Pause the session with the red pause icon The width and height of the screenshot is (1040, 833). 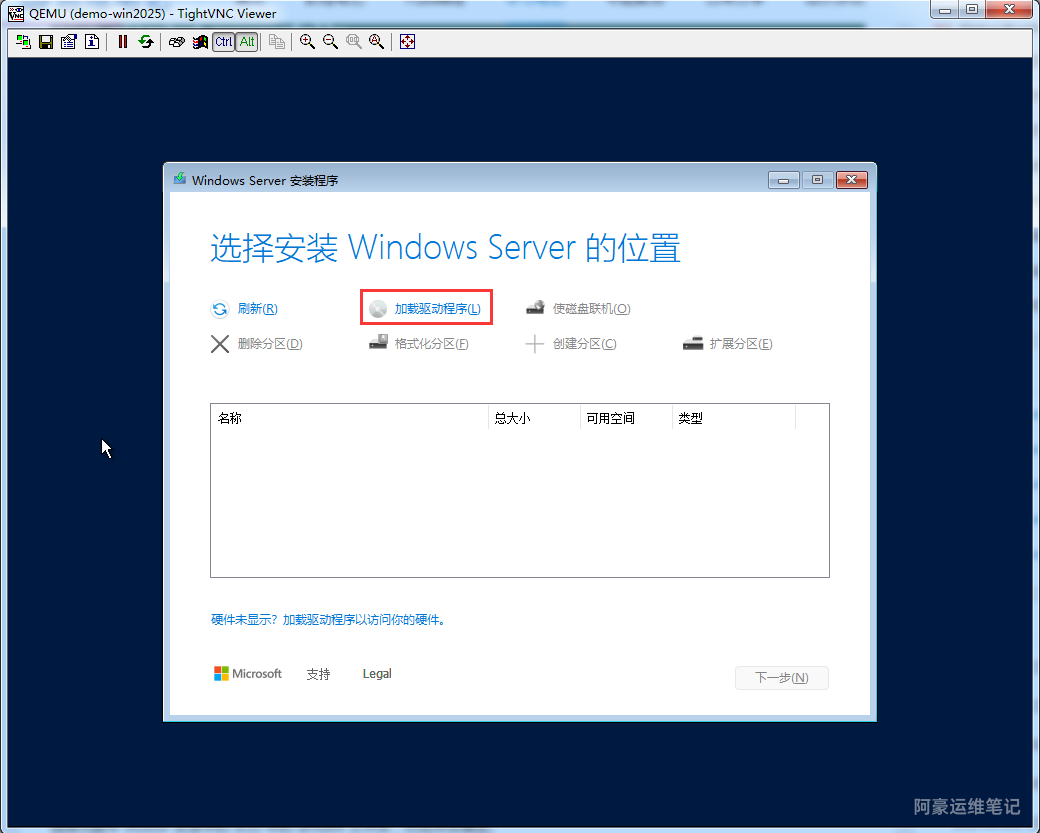123,42
